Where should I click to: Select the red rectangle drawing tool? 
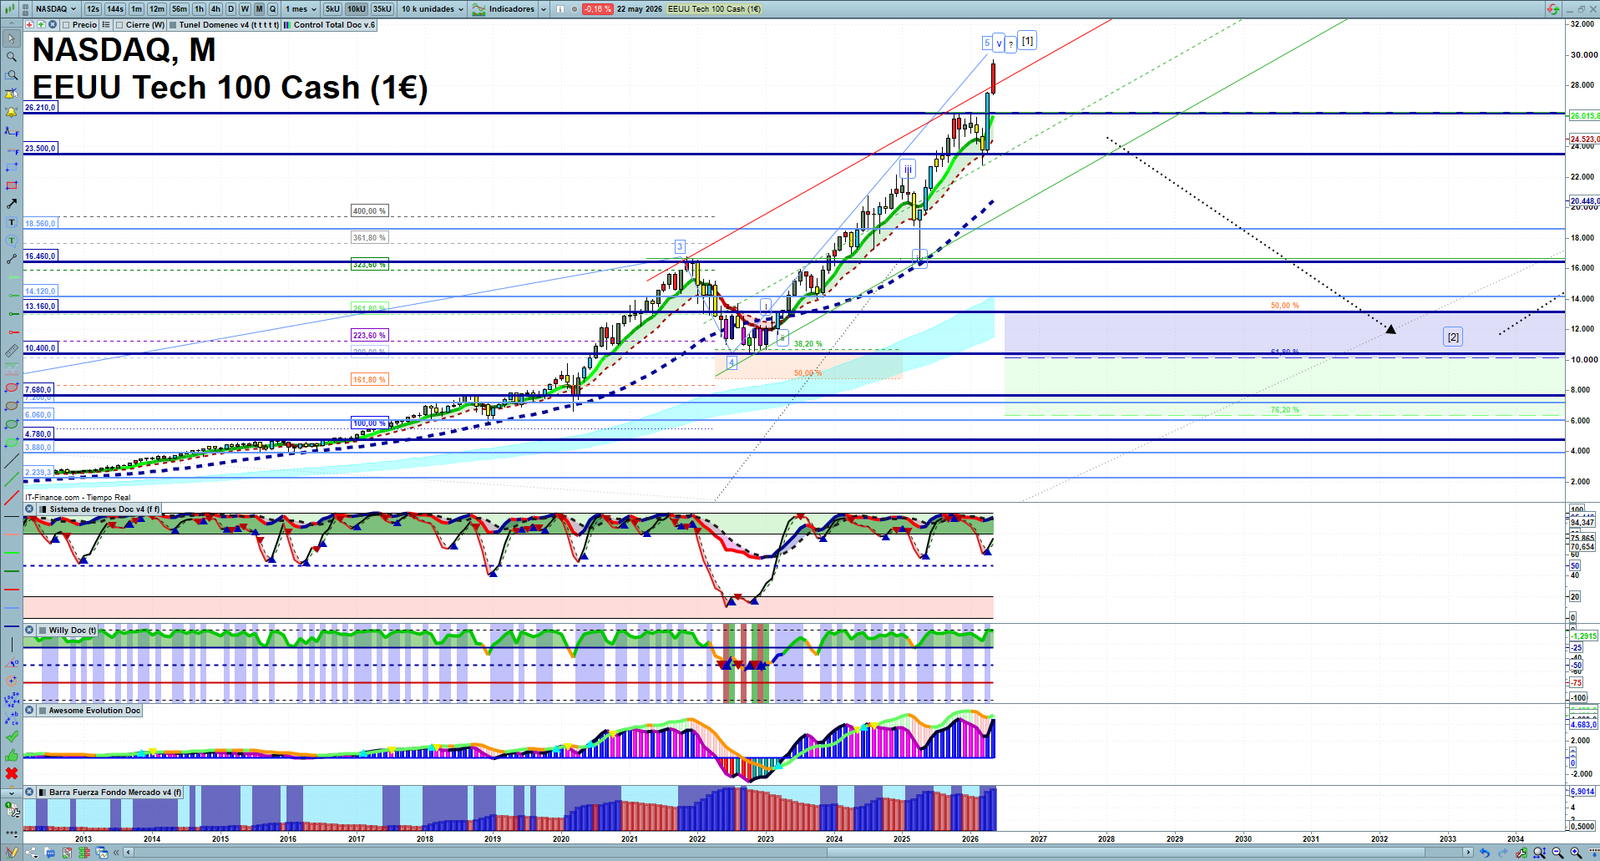[11, 185]
